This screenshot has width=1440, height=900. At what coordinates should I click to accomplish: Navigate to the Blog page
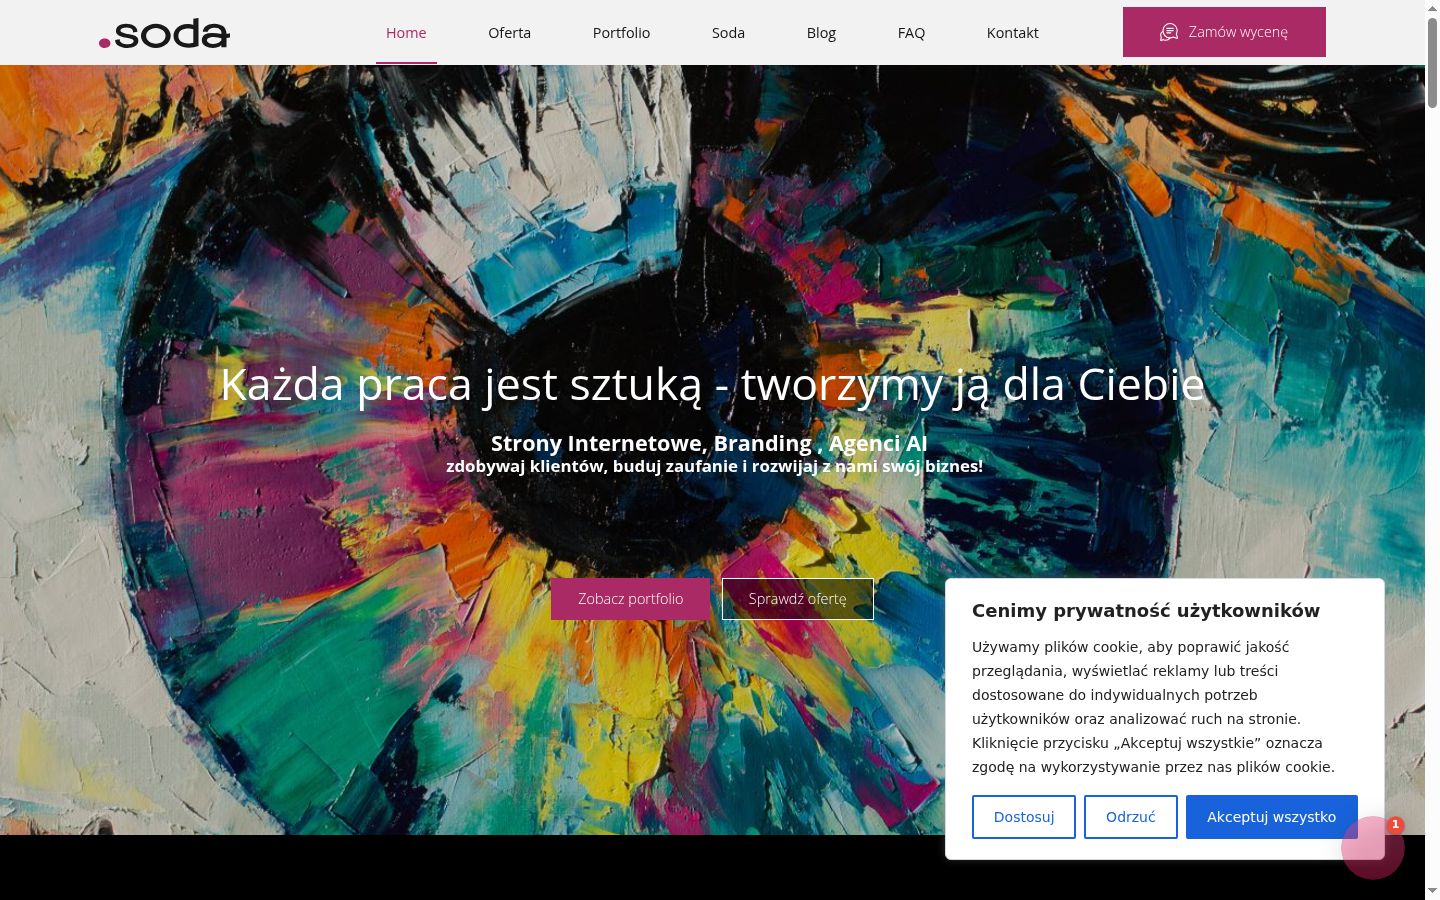tap(821, 33)
